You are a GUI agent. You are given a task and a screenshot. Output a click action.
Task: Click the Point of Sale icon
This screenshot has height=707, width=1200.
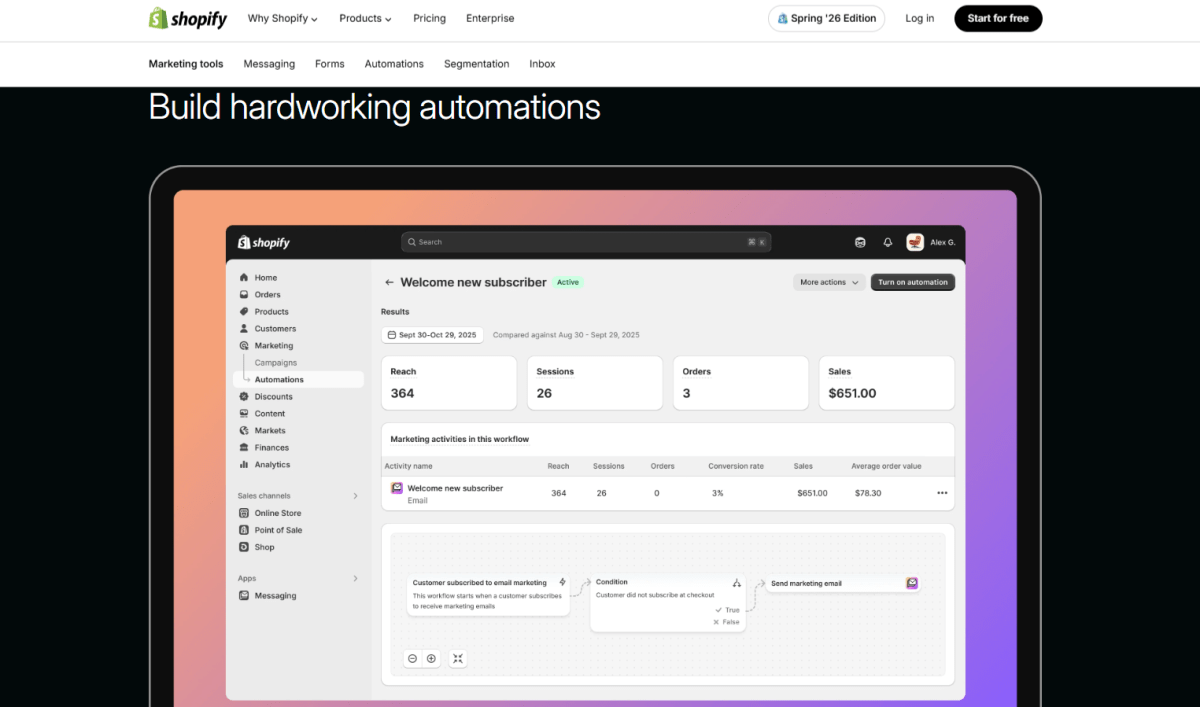coord(244,530)
